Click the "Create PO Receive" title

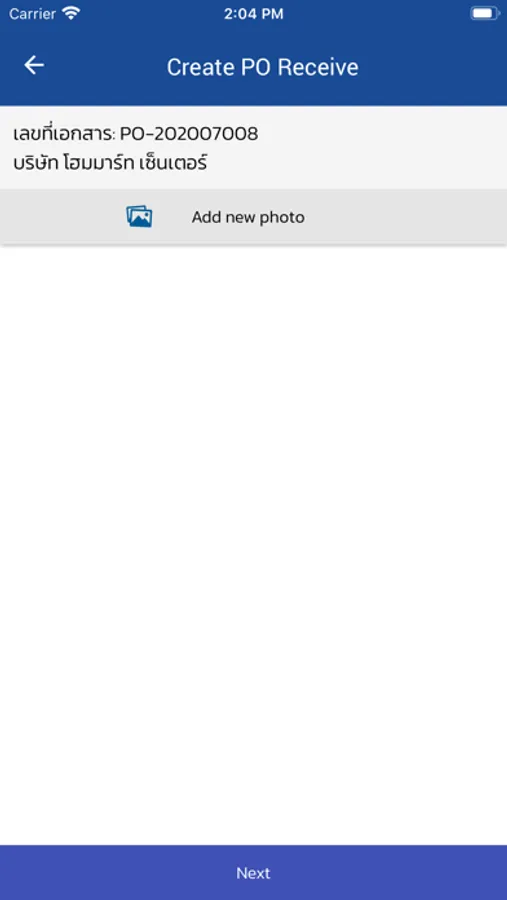pos(263,67)
